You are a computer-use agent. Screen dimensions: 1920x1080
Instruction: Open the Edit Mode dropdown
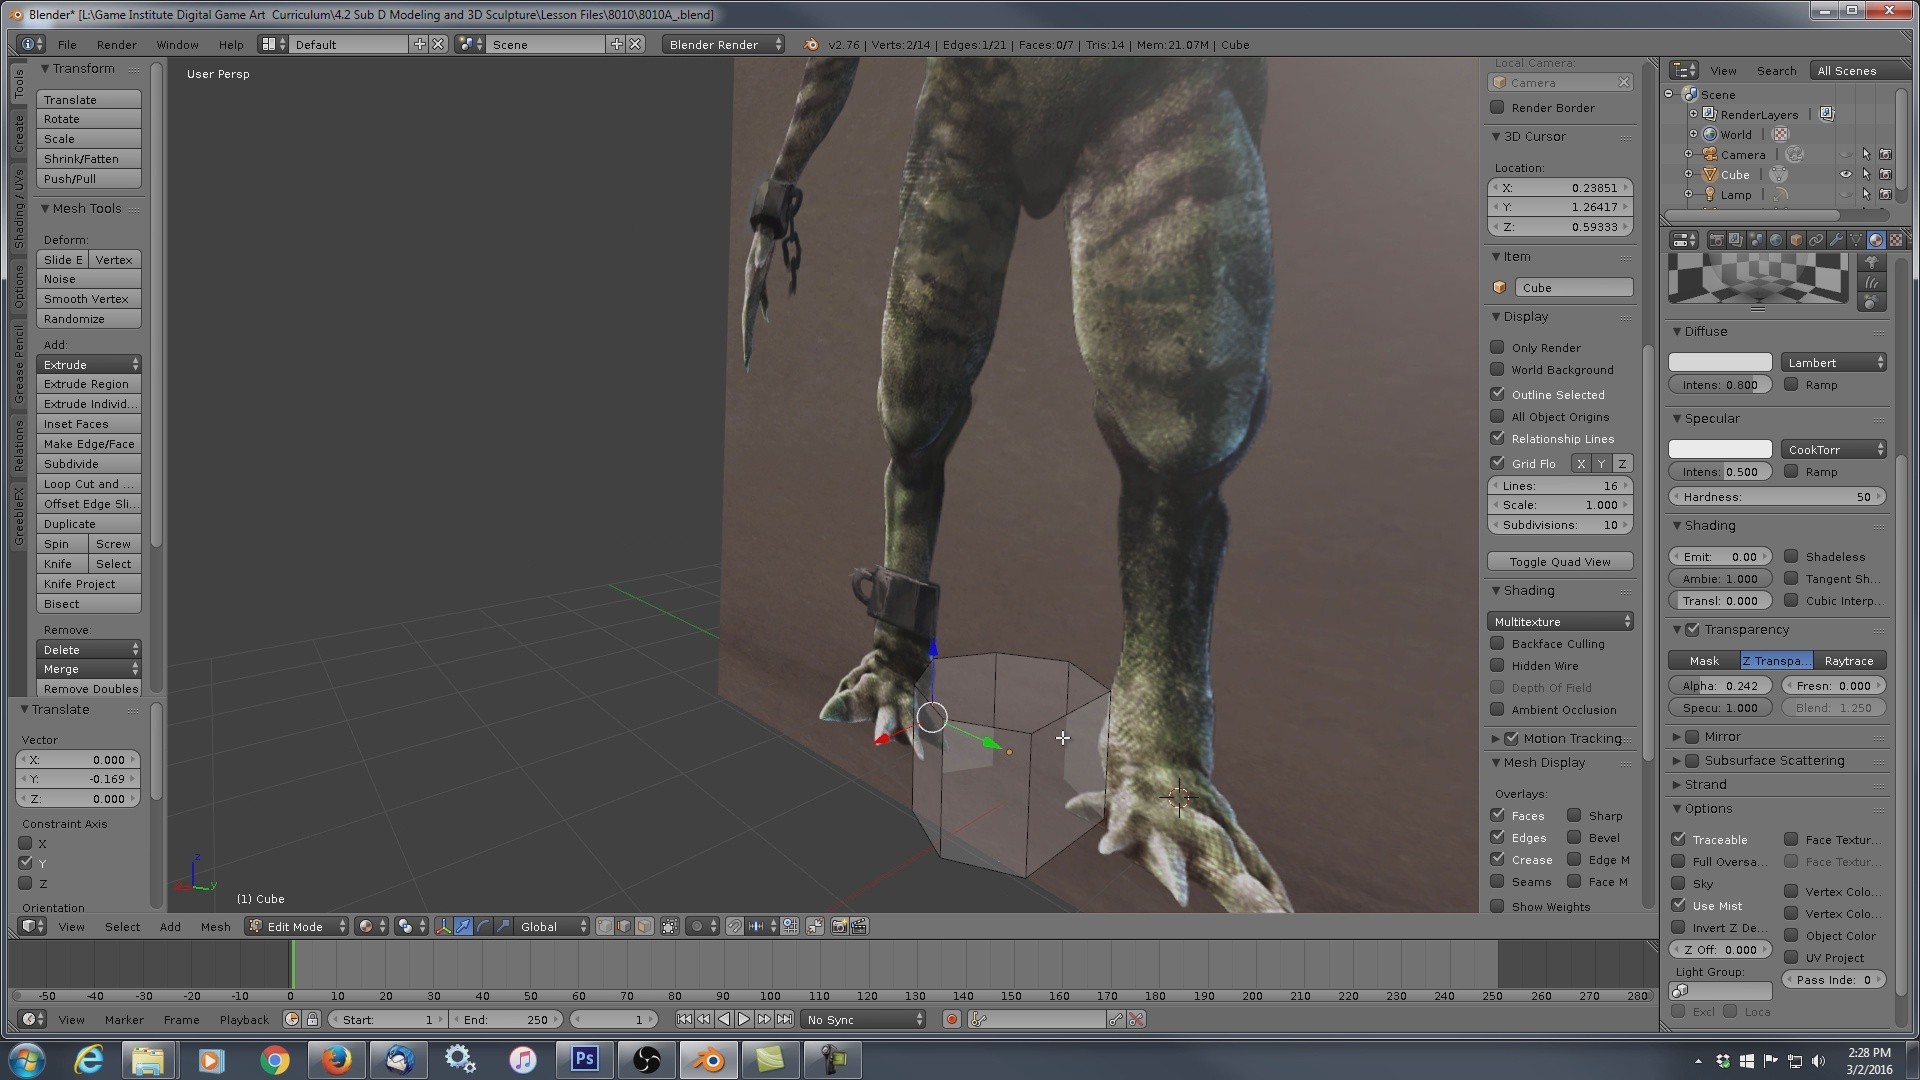[297, 927]
